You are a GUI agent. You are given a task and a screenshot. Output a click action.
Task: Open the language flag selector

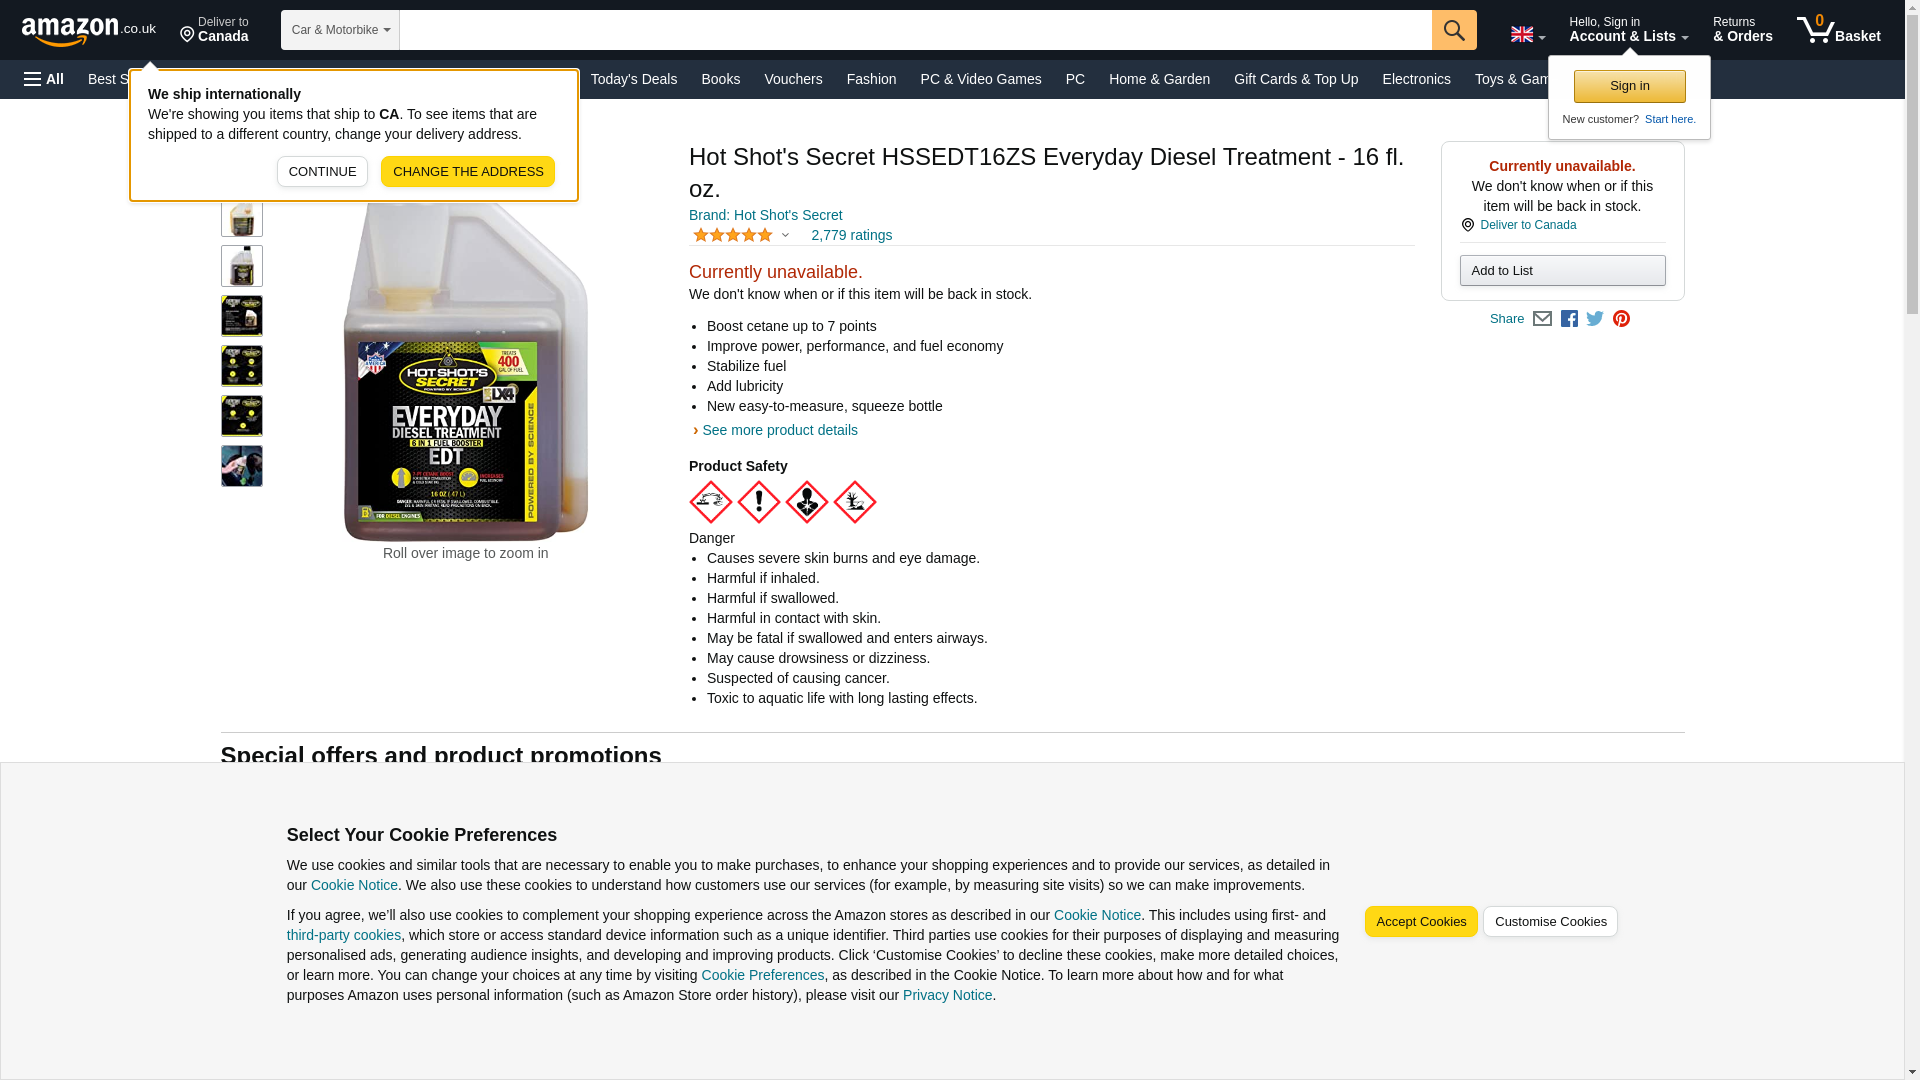pos(1527,34)
